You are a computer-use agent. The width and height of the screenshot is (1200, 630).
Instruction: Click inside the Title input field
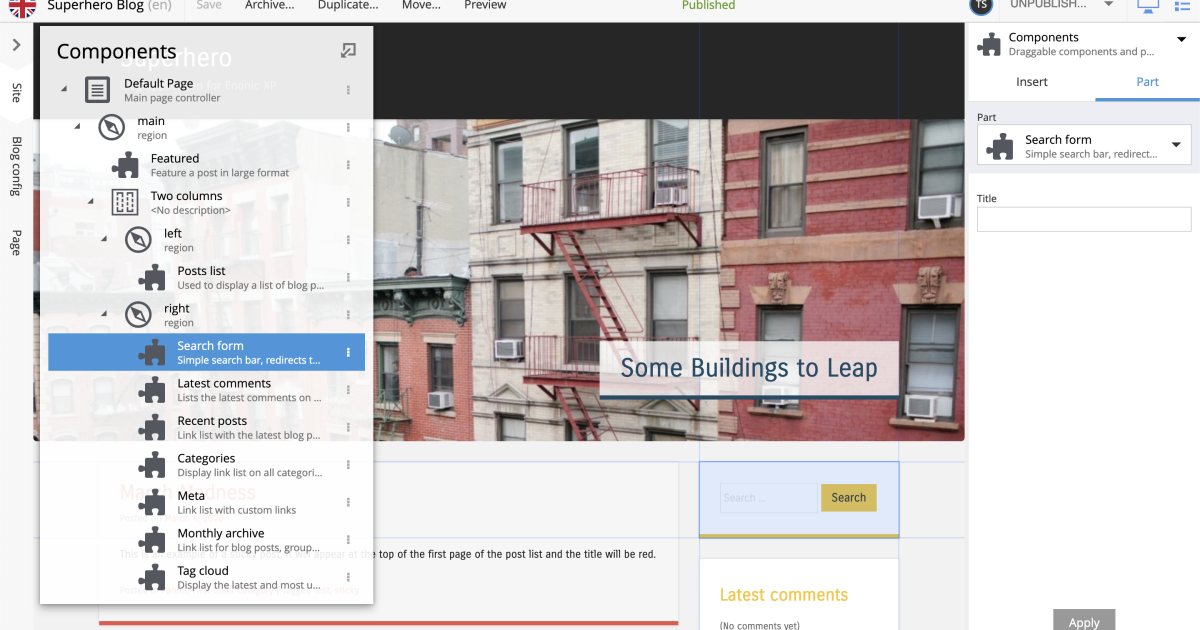tap(1084, 219)
